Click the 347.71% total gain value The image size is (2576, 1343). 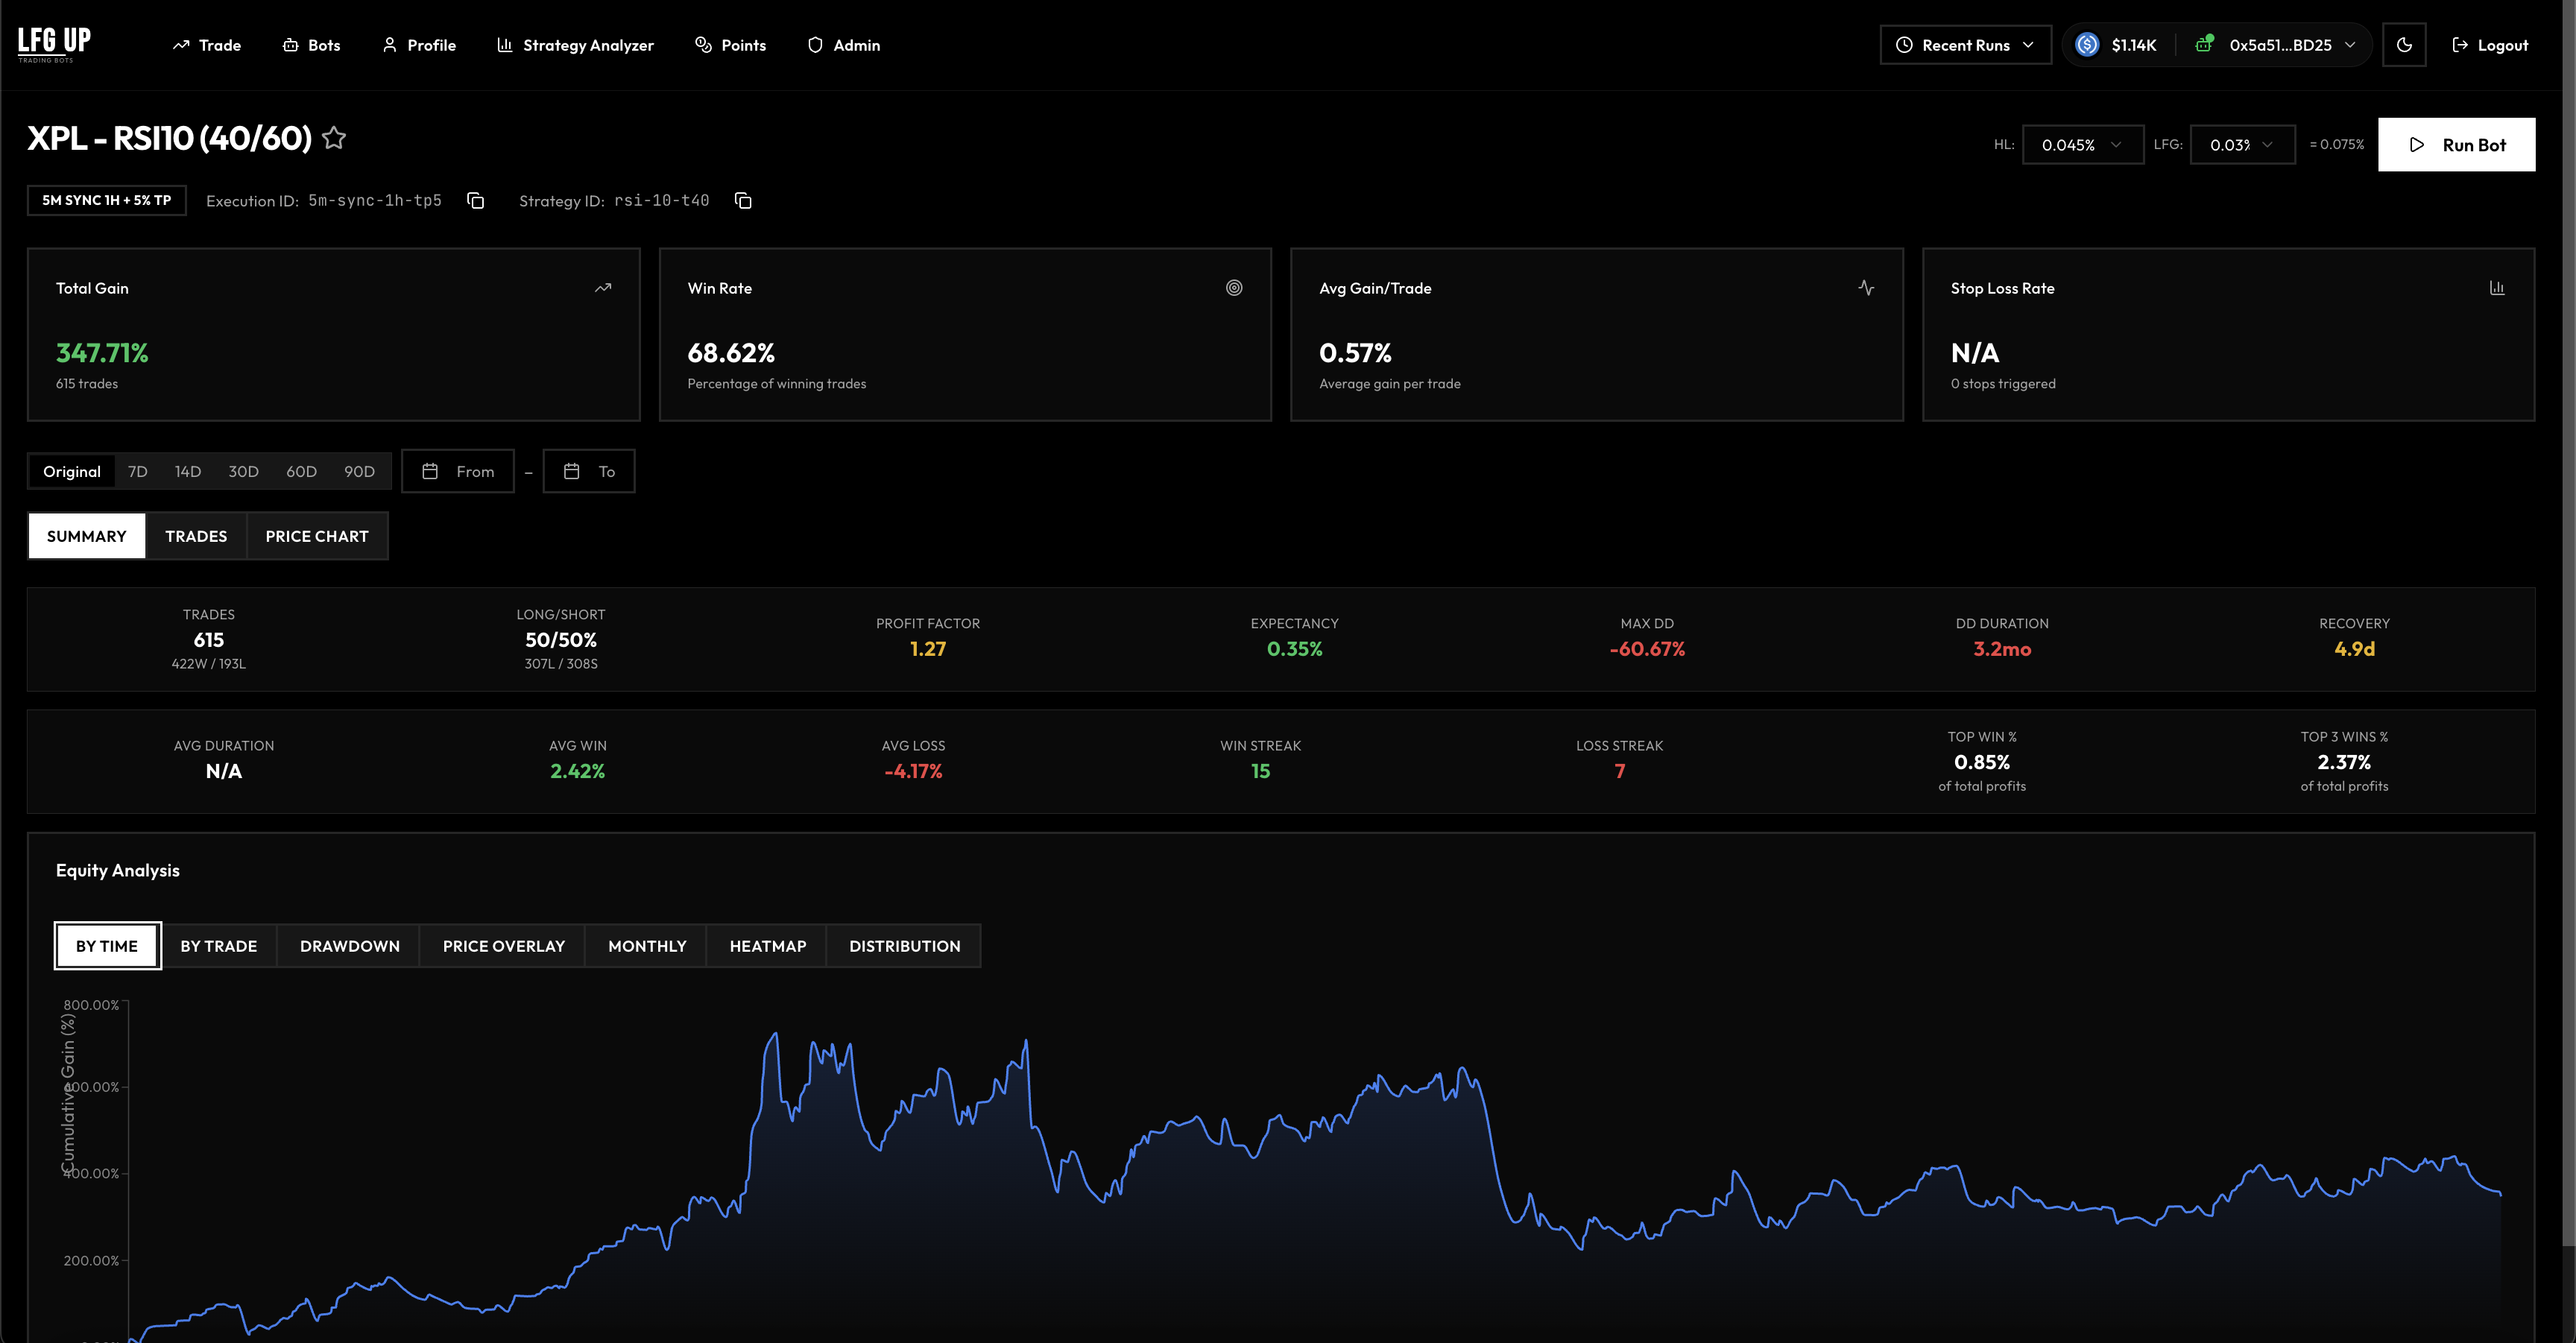102,353
